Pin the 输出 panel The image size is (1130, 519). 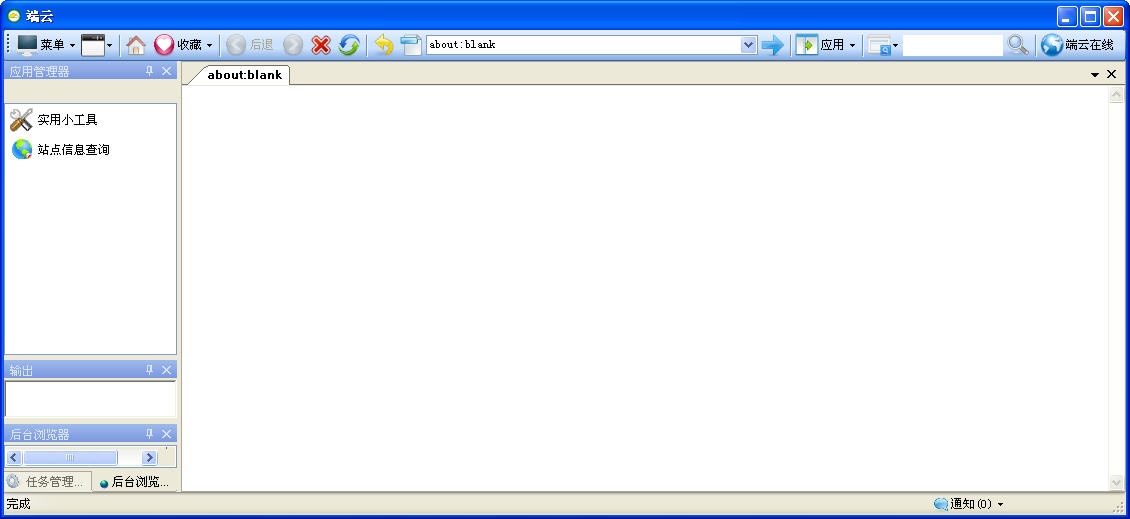click(150, 370)
